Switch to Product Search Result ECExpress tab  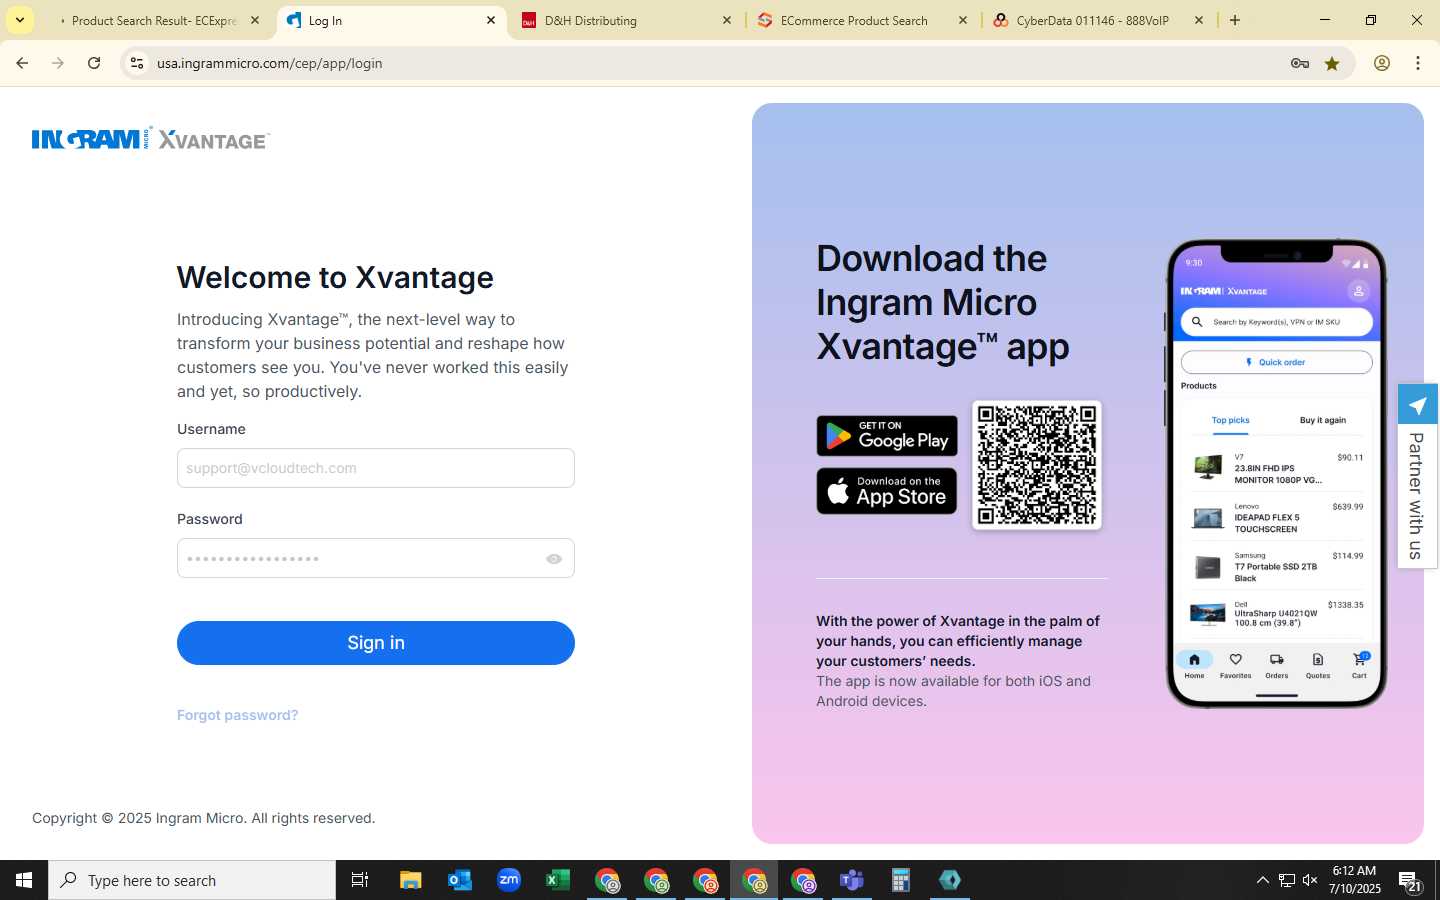[154, 20]
